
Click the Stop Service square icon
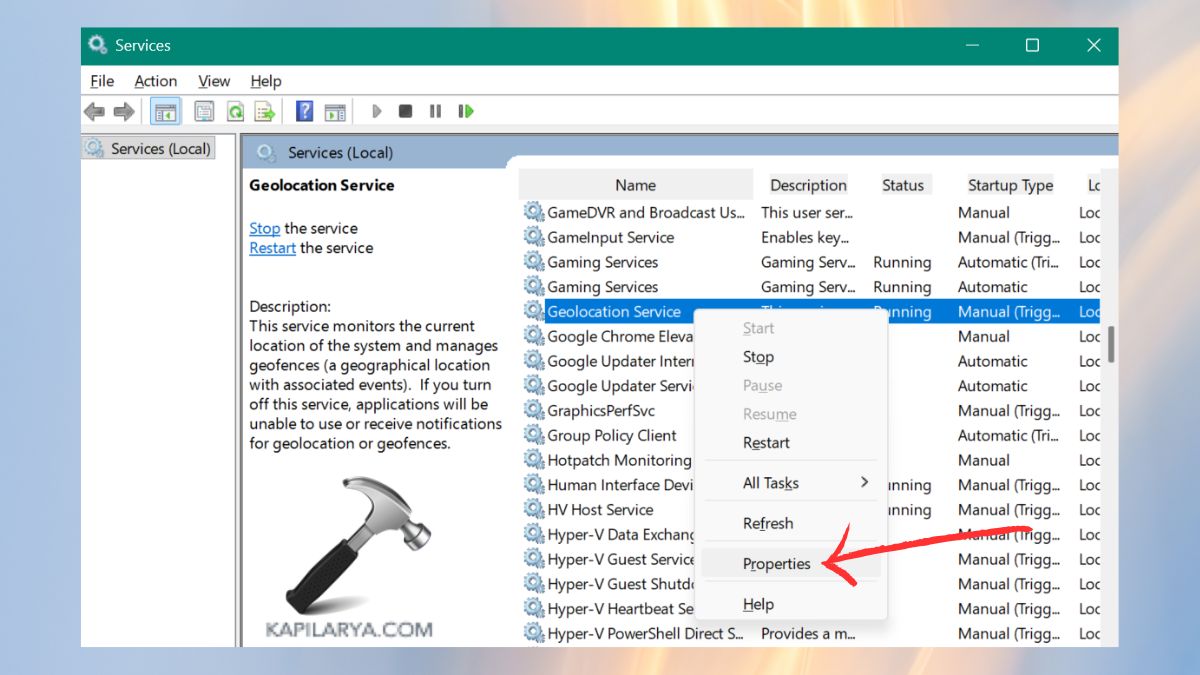pyautogui.click(x=405, y=112)
